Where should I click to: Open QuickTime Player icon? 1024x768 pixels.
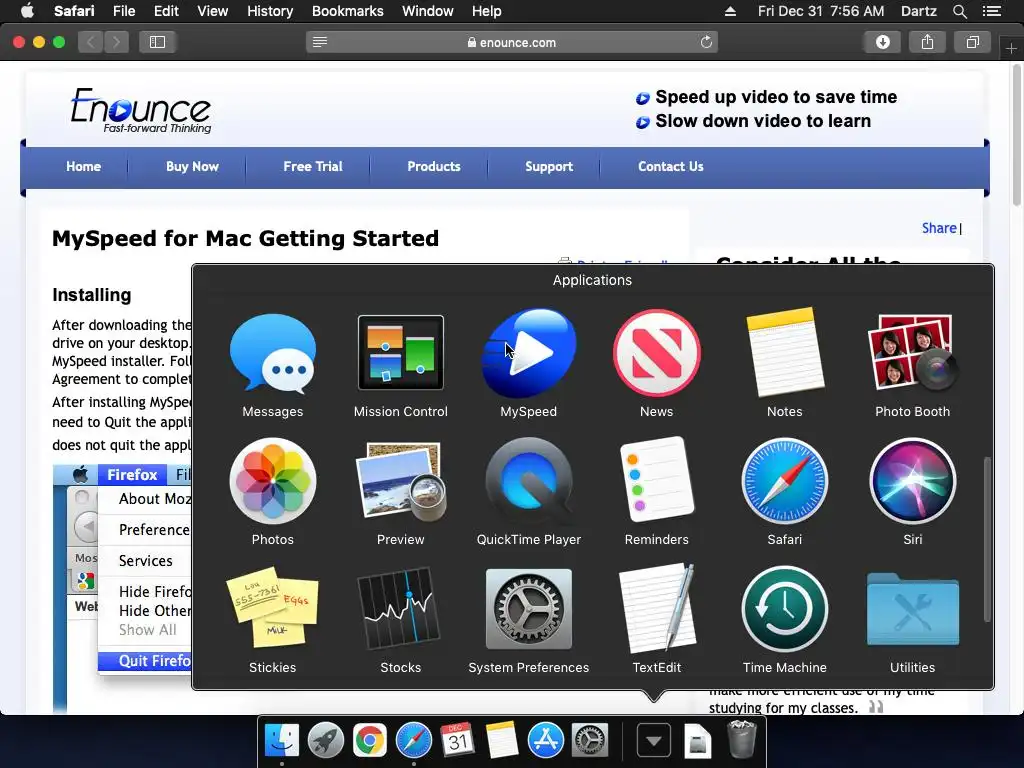[528, 481]
